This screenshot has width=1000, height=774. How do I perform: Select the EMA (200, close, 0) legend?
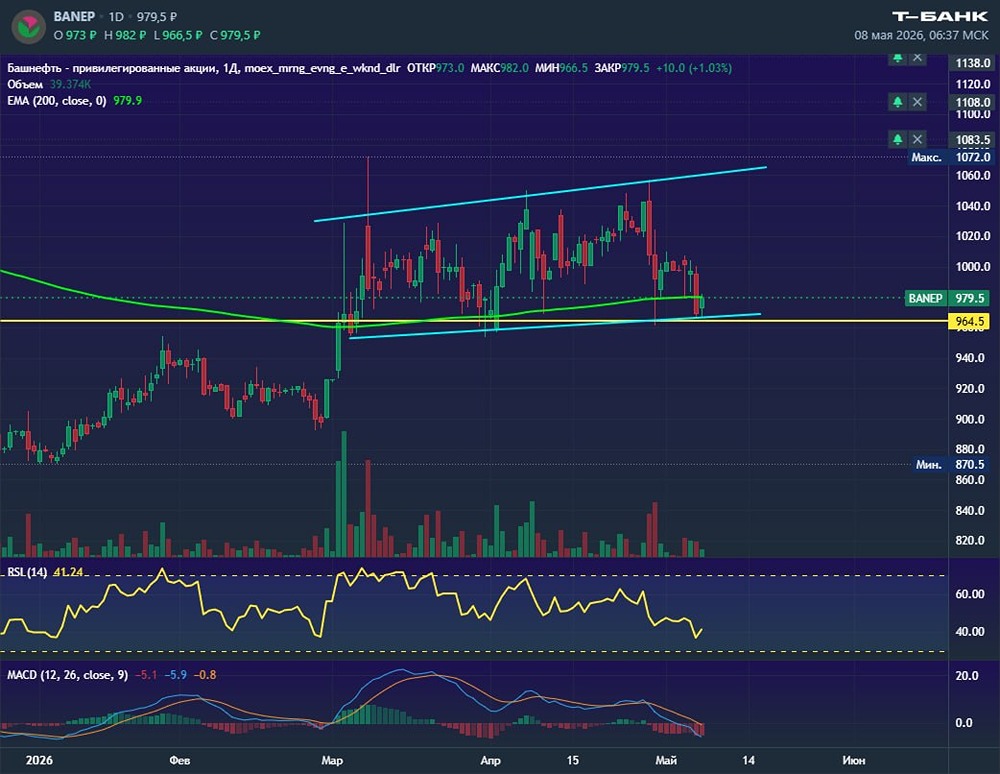pyautogui.click(x=57, y=101)
